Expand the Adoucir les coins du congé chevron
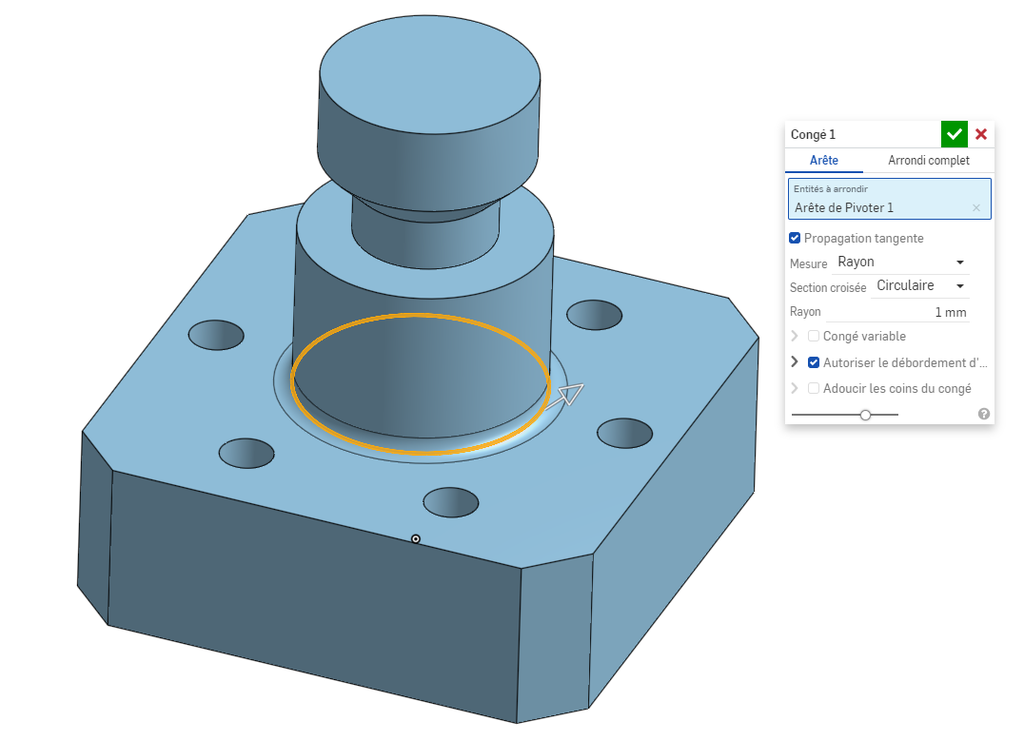Image resolution: width=1024 pixels, height=740 pixels. tap(795, 388)
